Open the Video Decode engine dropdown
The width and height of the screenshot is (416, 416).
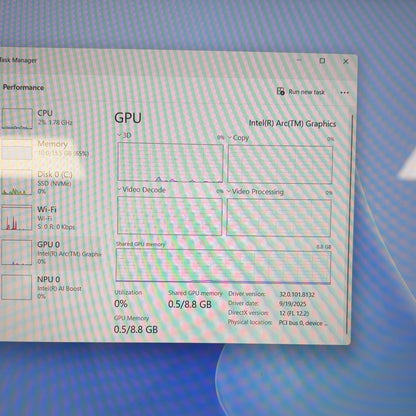click(x=119, y=190)
